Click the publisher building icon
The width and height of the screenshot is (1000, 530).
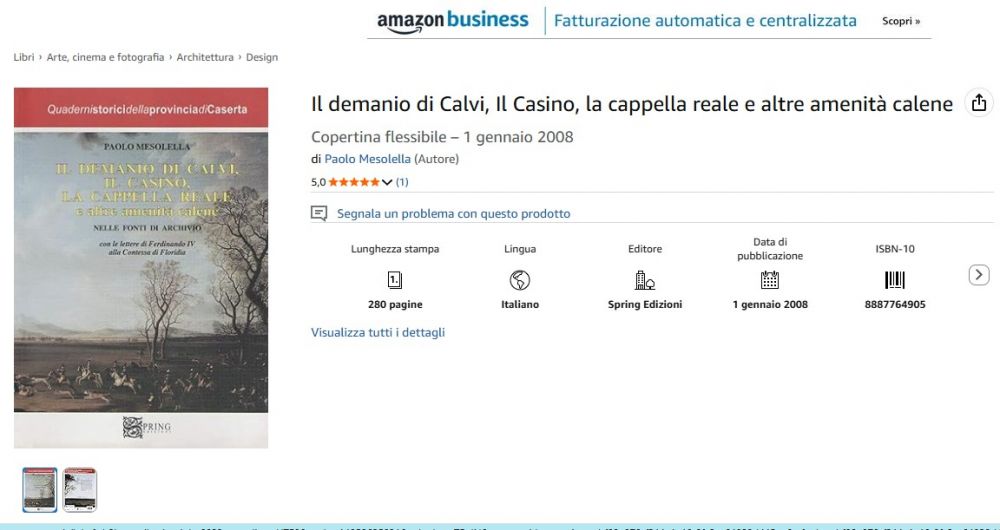pyautogui.click(x=645, y=280)
